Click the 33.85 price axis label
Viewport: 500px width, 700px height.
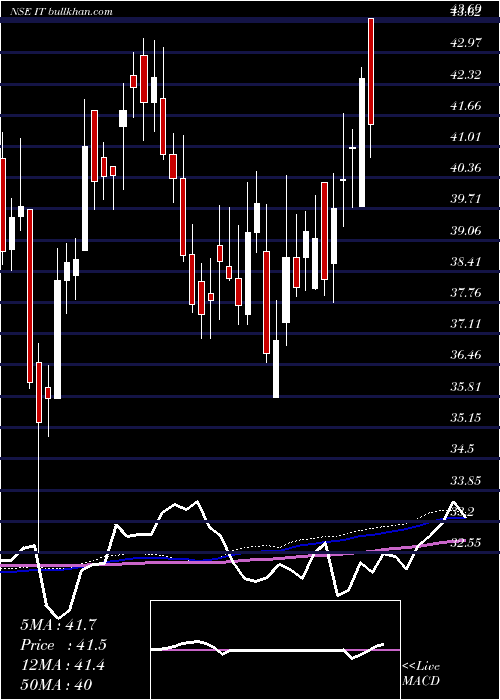[x=467, y=480]
